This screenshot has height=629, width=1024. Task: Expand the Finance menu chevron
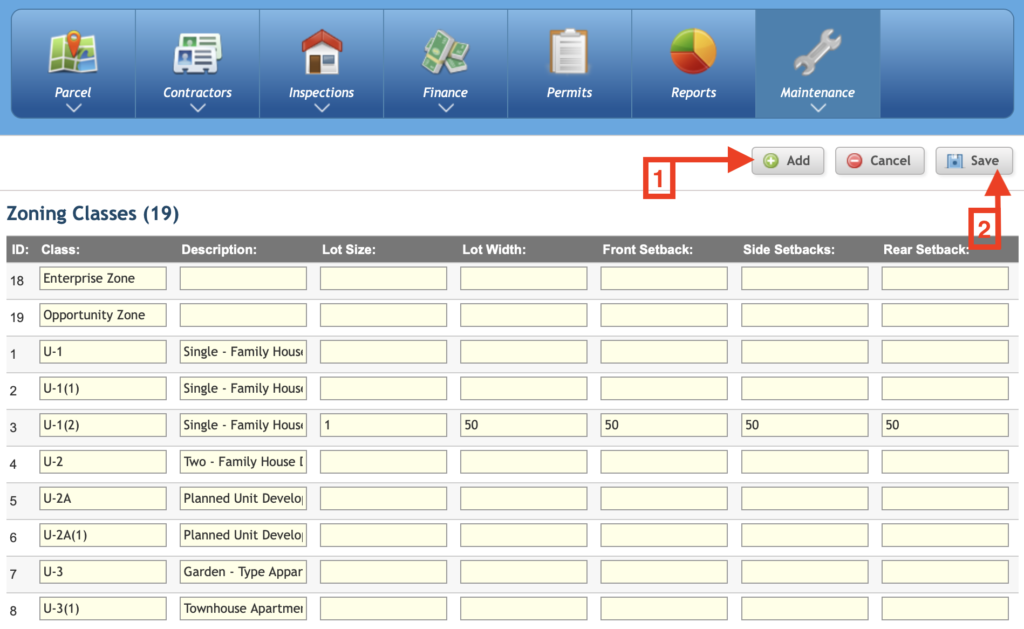coord(445,108)
